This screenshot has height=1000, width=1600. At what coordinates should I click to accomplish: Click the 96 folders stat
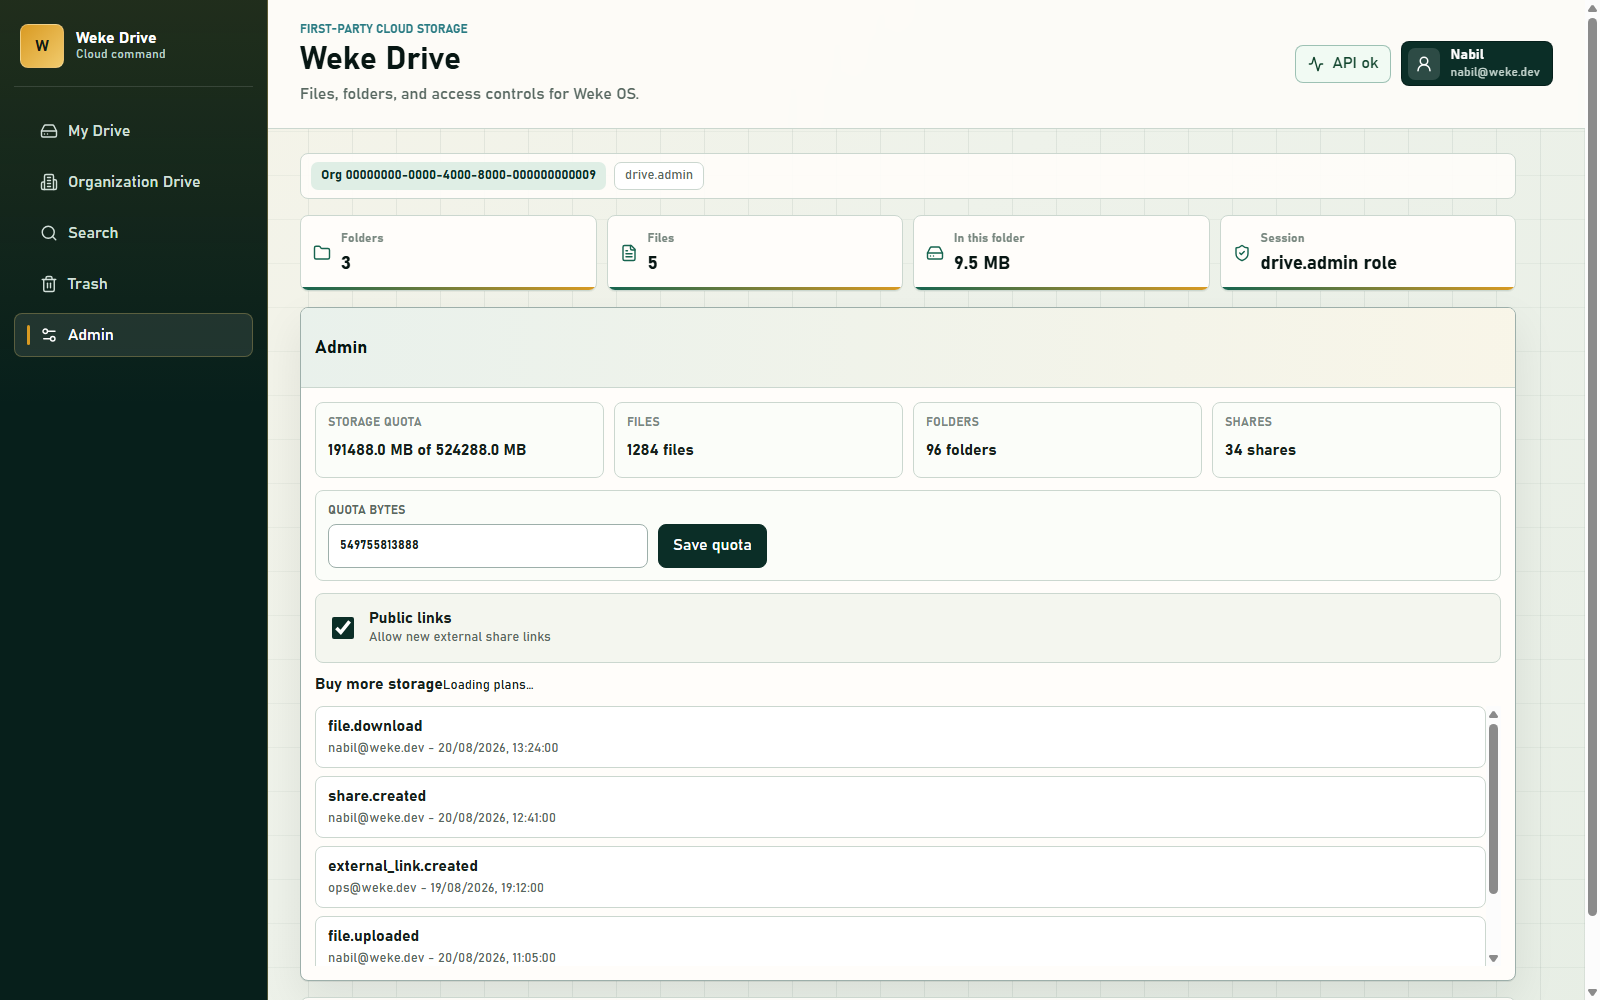pyautogui.click(x=961, y=450)
